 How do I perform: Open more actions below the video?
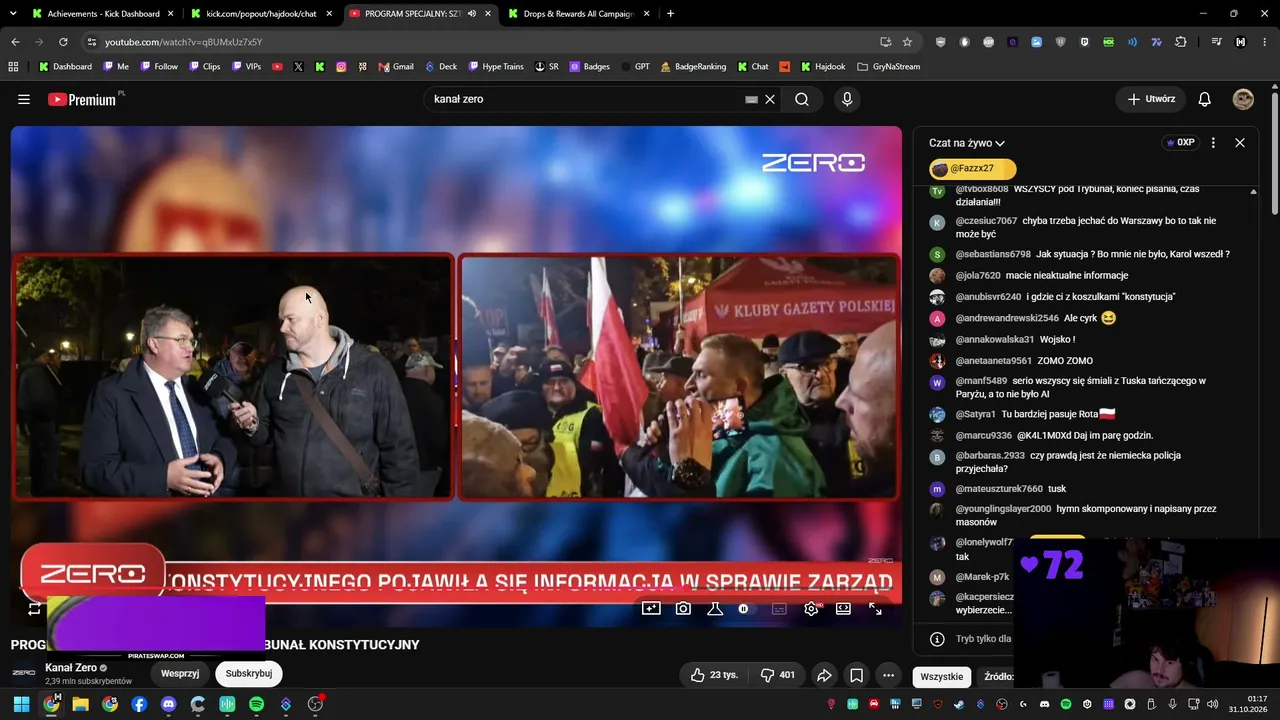pyautogui.click(x=888, y=675)
